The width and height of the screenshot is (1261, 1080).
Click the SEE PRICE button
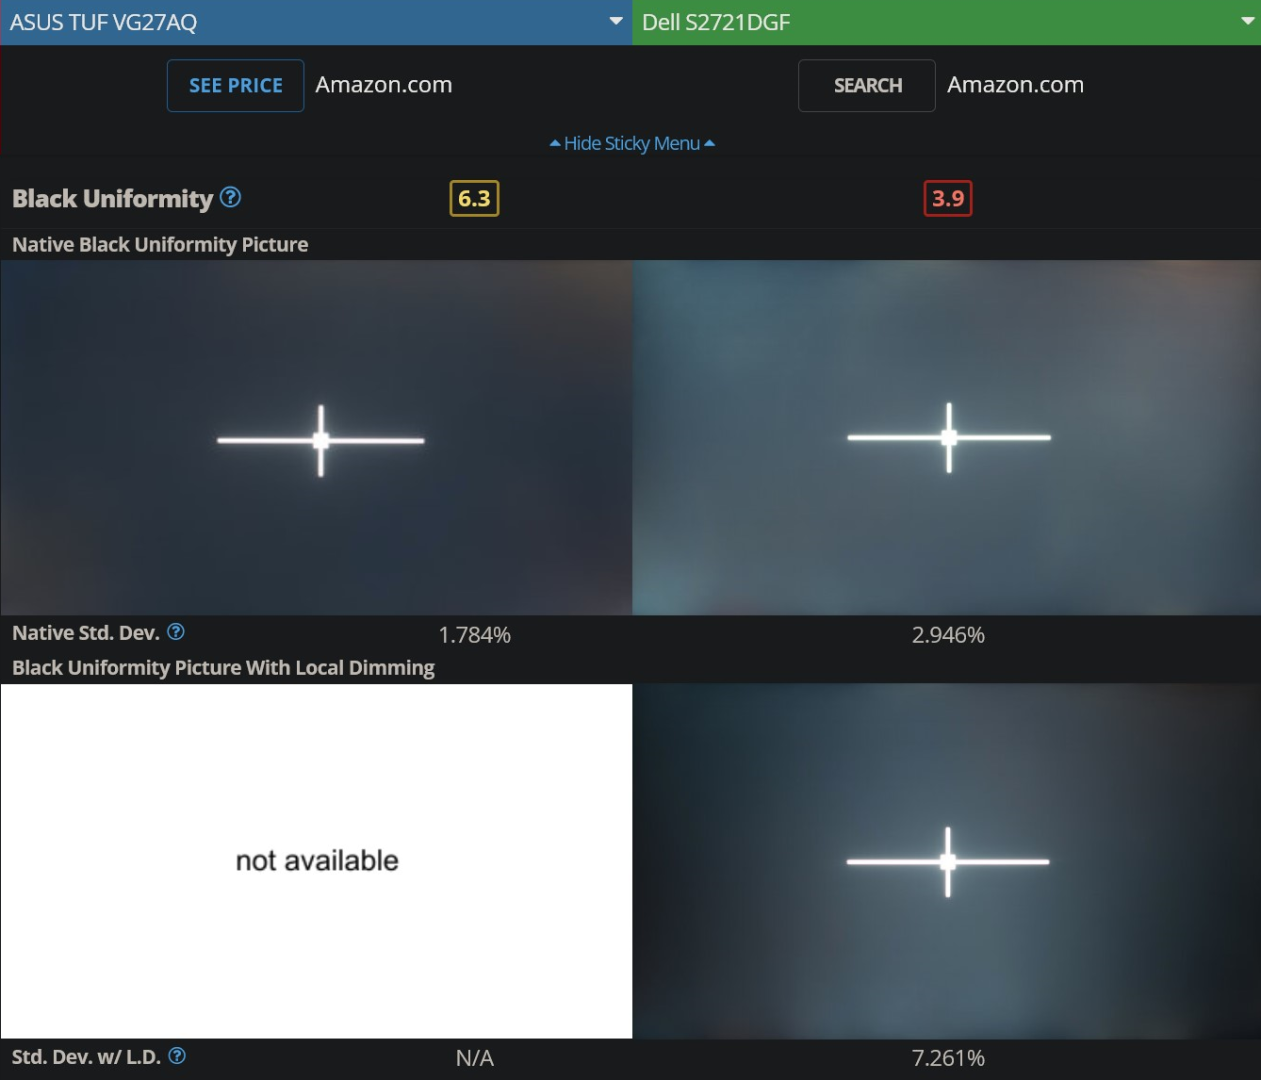coord(235,86)
